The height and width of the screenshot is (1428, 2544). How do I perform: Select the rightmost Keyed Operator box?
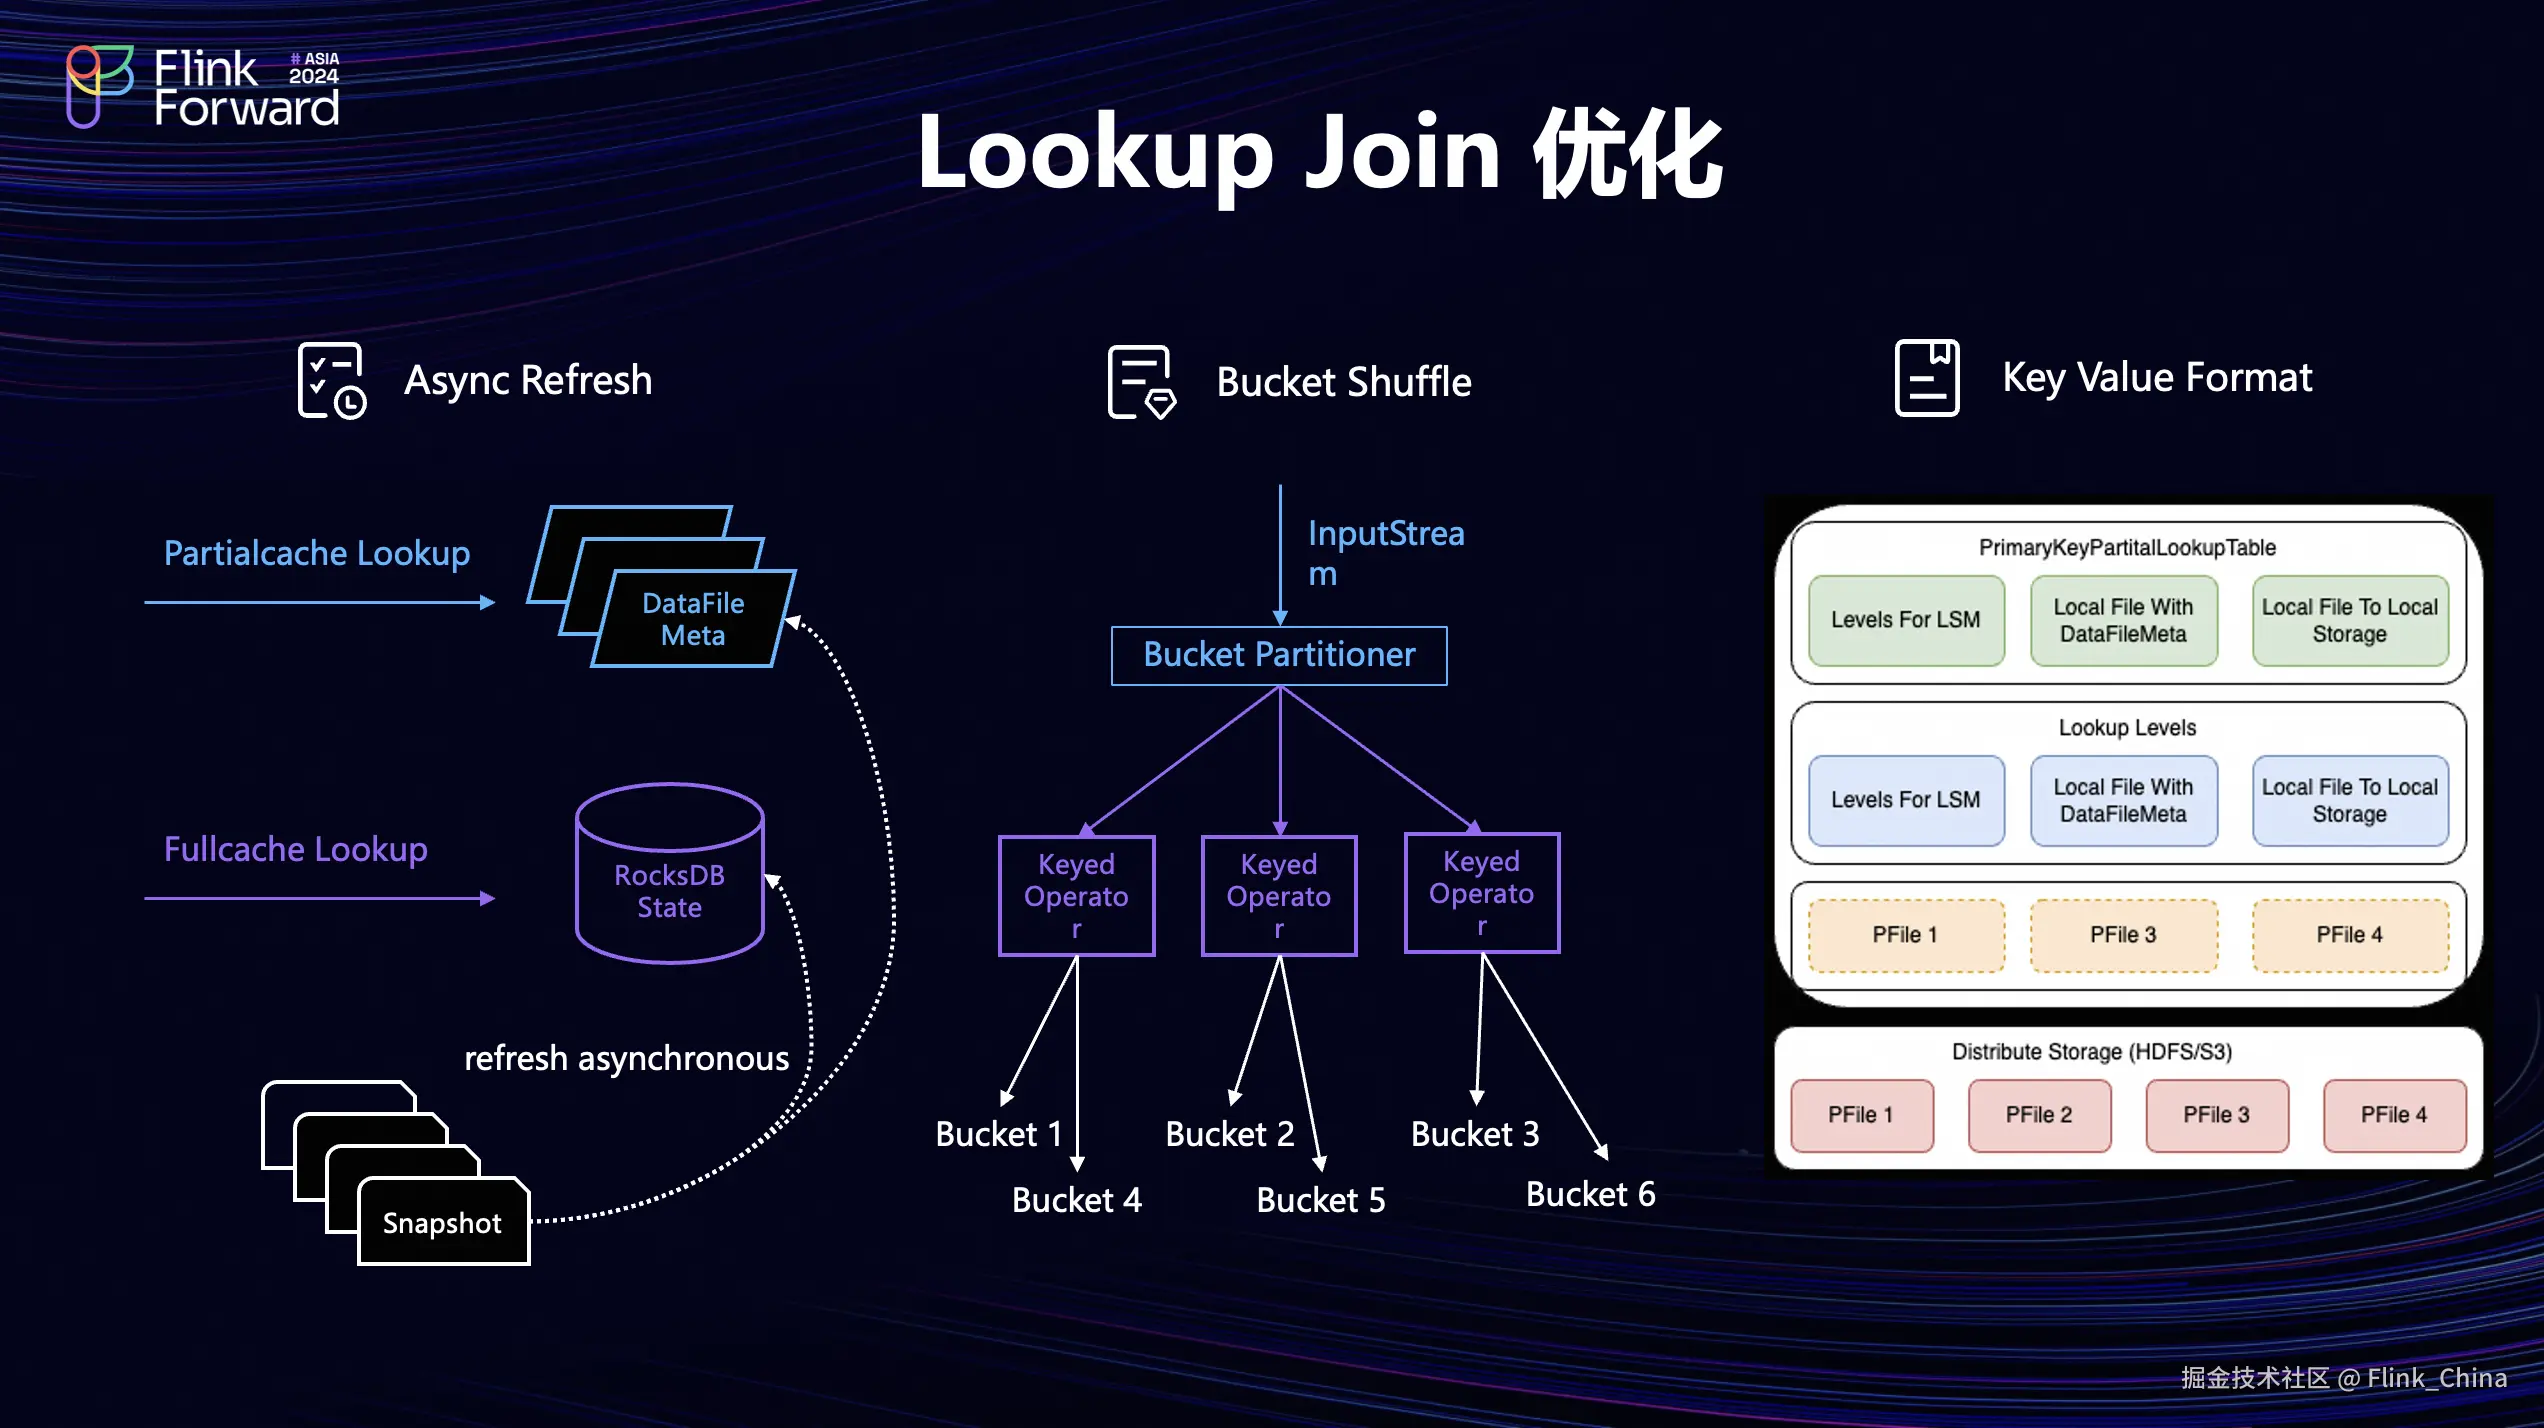pos(1481,892)
